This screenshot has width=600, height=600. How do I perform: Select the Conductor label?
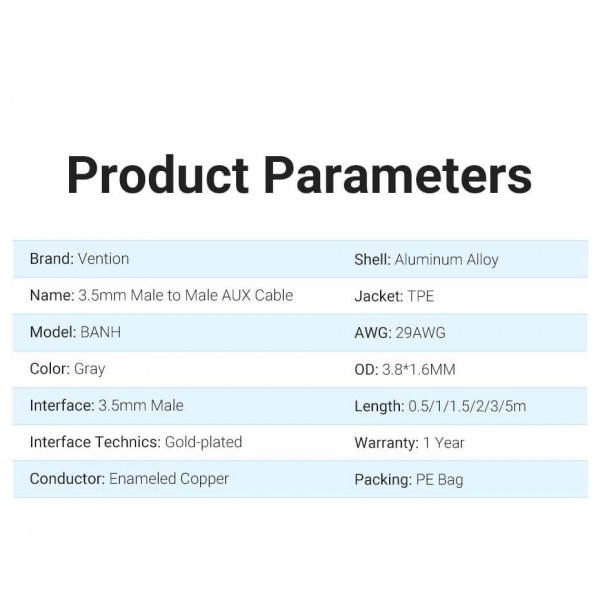(x=66, y=479)
